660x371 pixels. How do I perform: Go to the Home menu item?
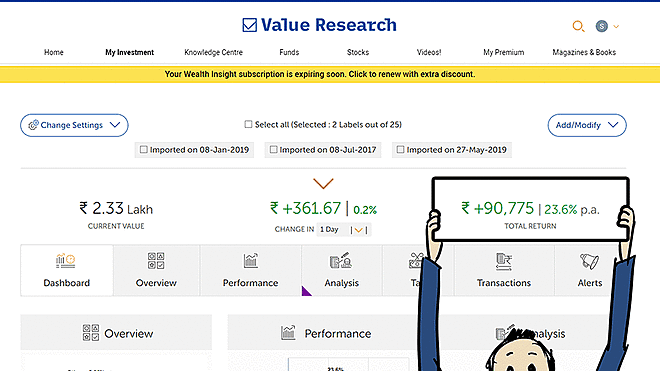click(54, 52)
